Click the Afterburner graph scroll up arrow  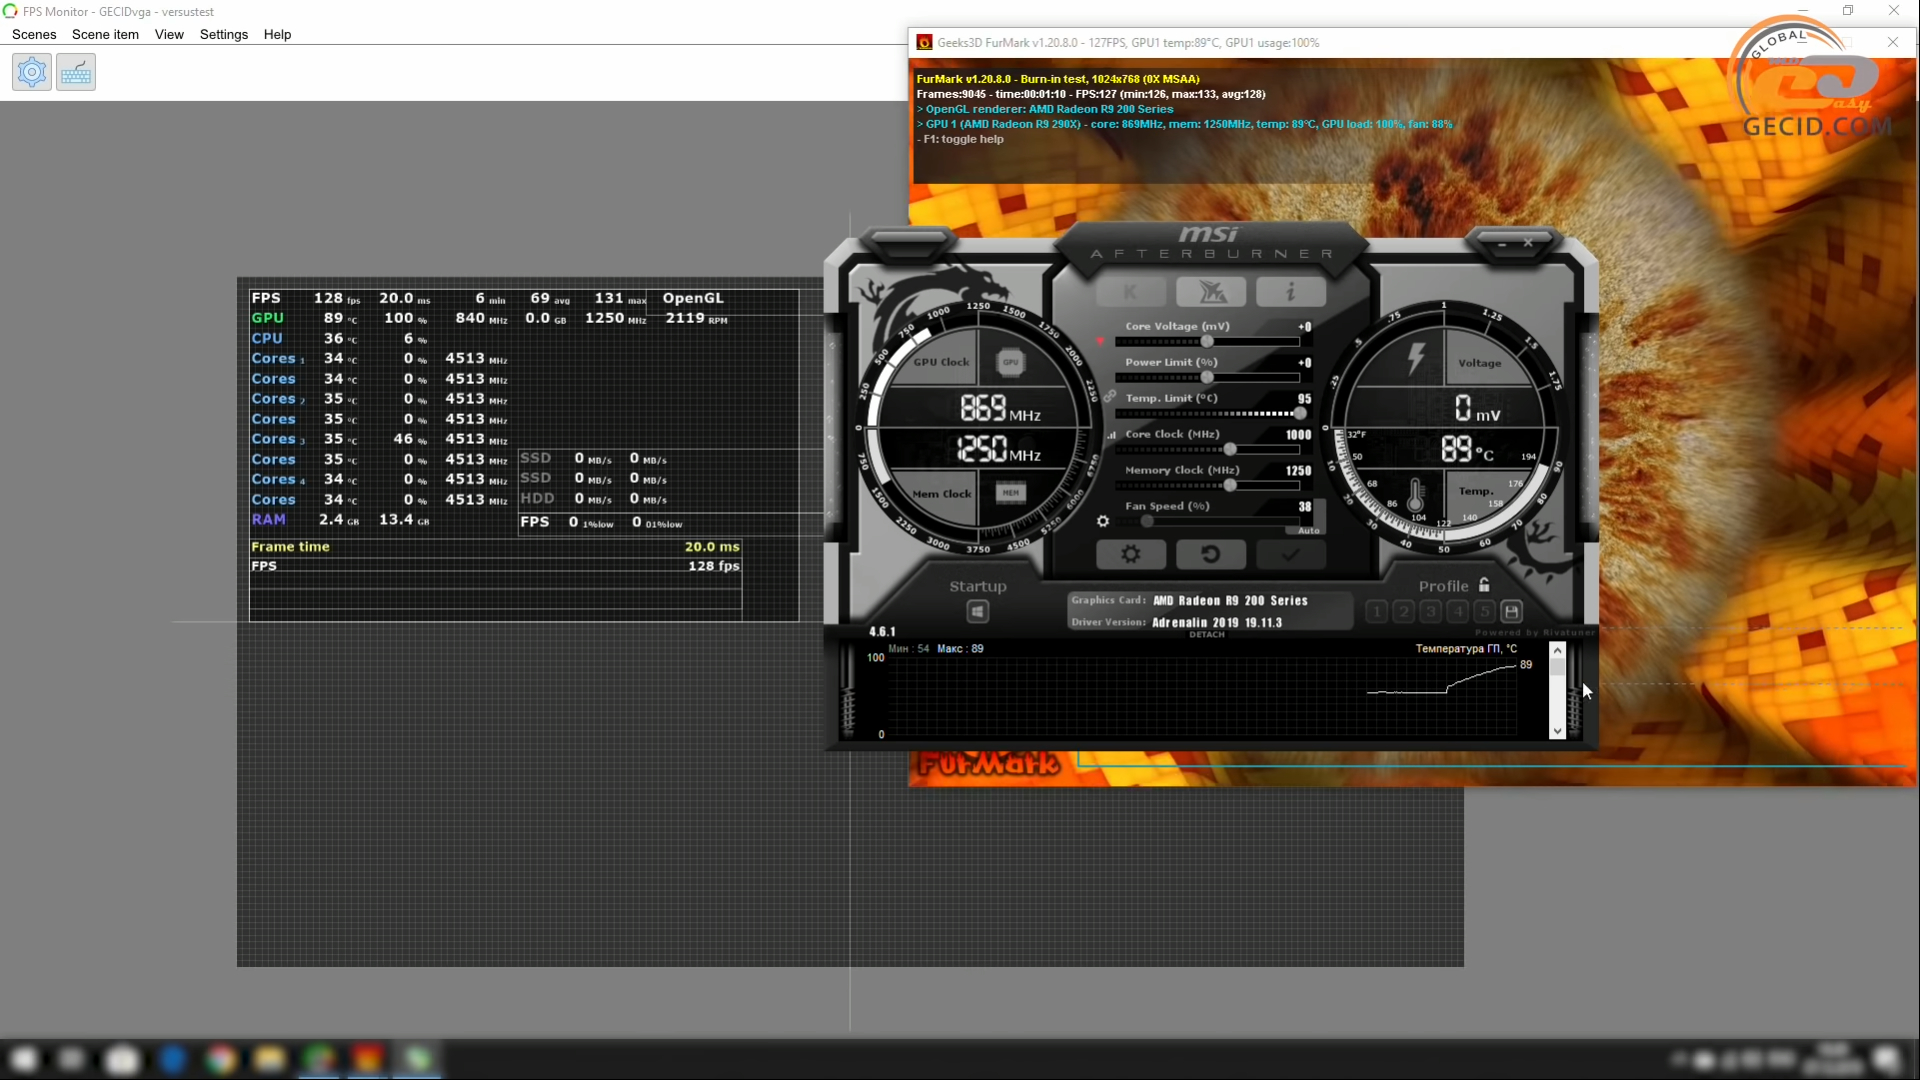1557,650
